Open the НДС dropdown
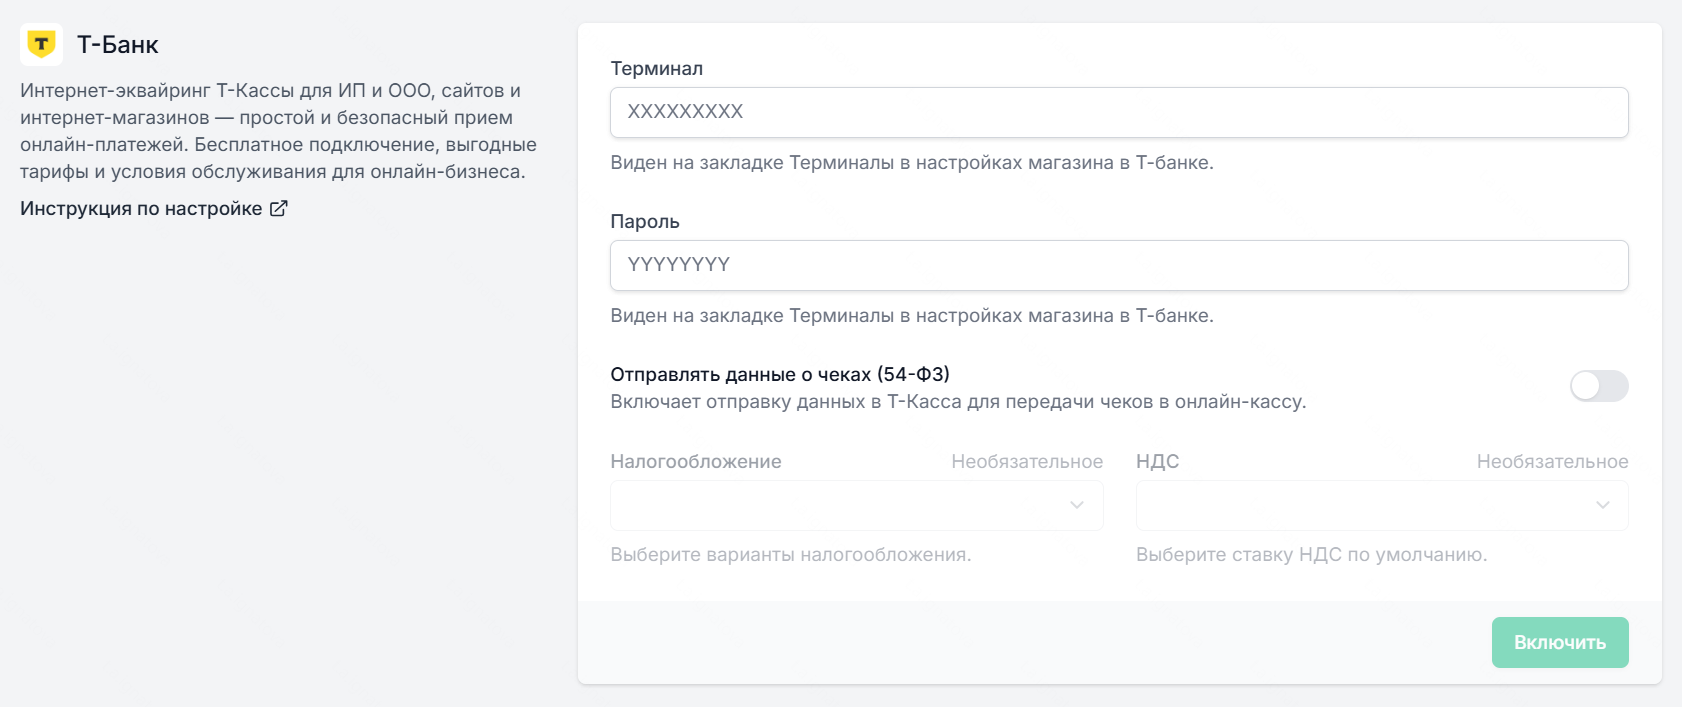Screen dimensions: 1682x707 coord(1382,505)
